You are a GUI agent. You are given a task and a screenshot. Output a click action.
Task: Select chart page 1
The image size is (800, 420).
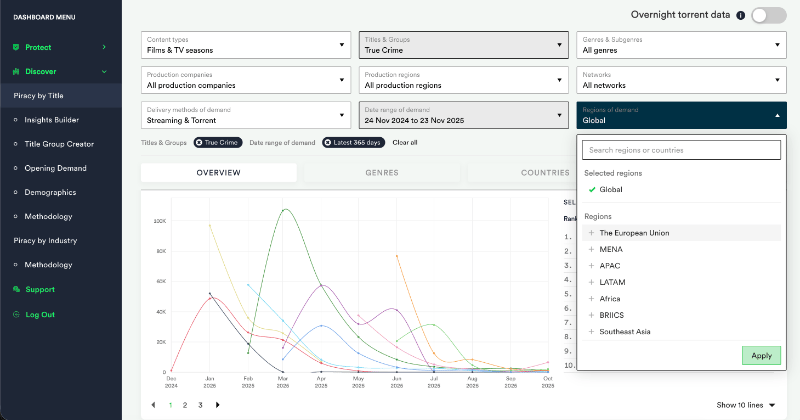click(170, 405)
